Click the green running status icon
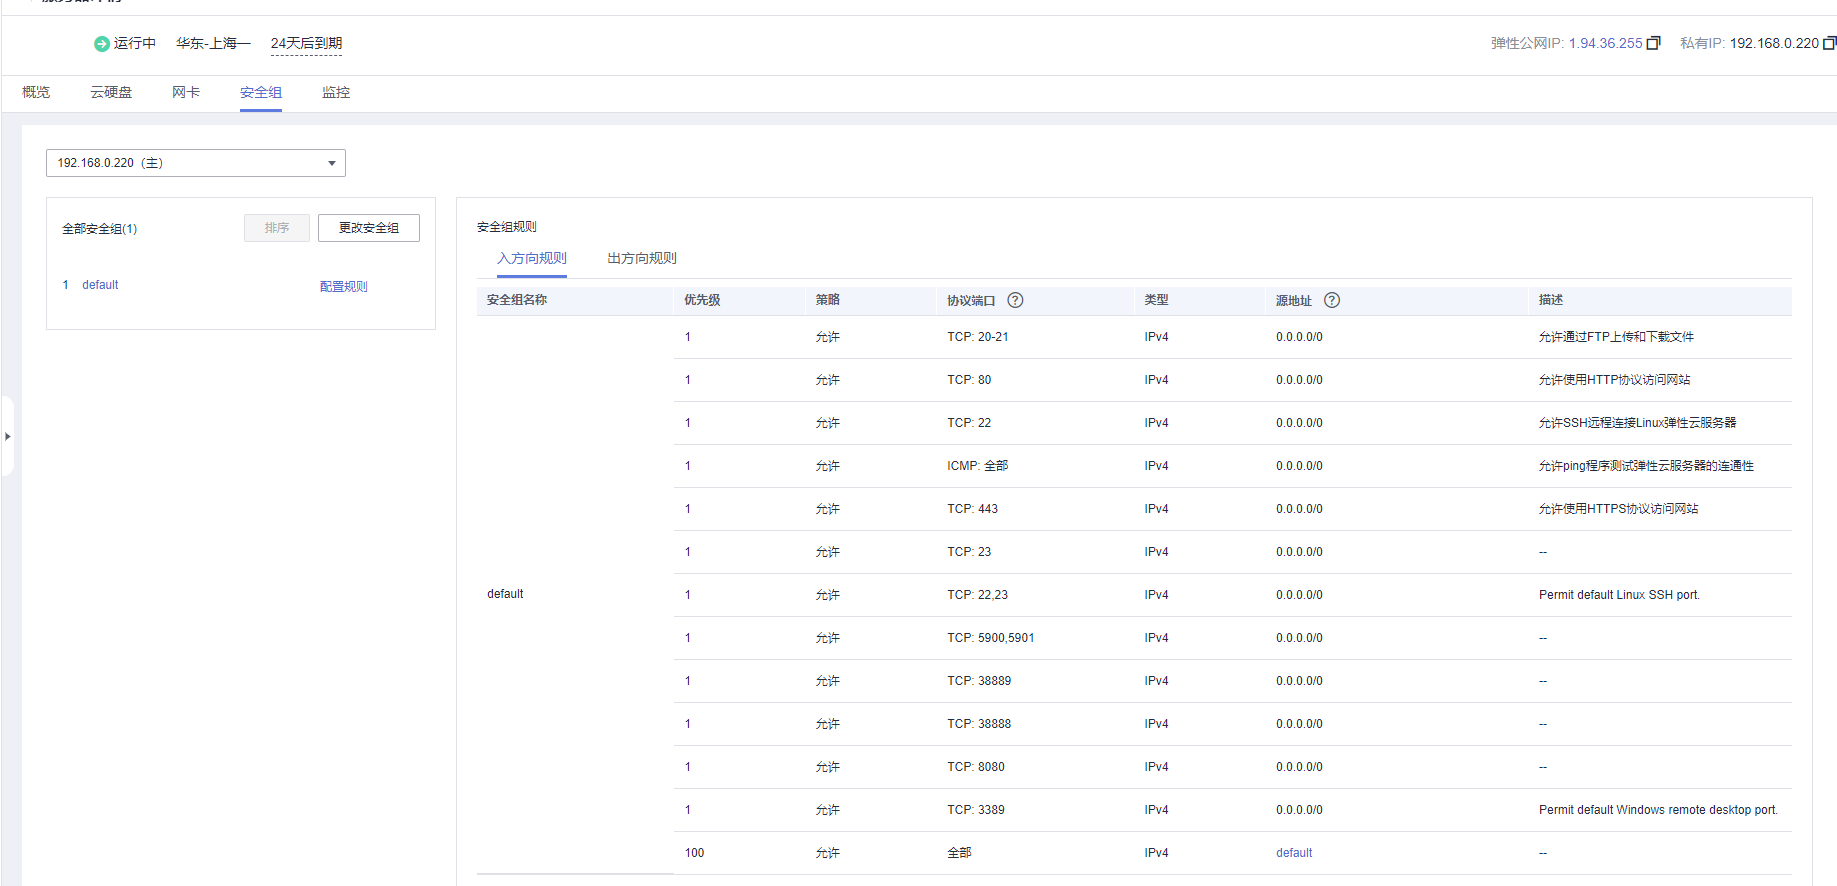The width and height of the screenshot is (1837, 886). pos(102,44)
